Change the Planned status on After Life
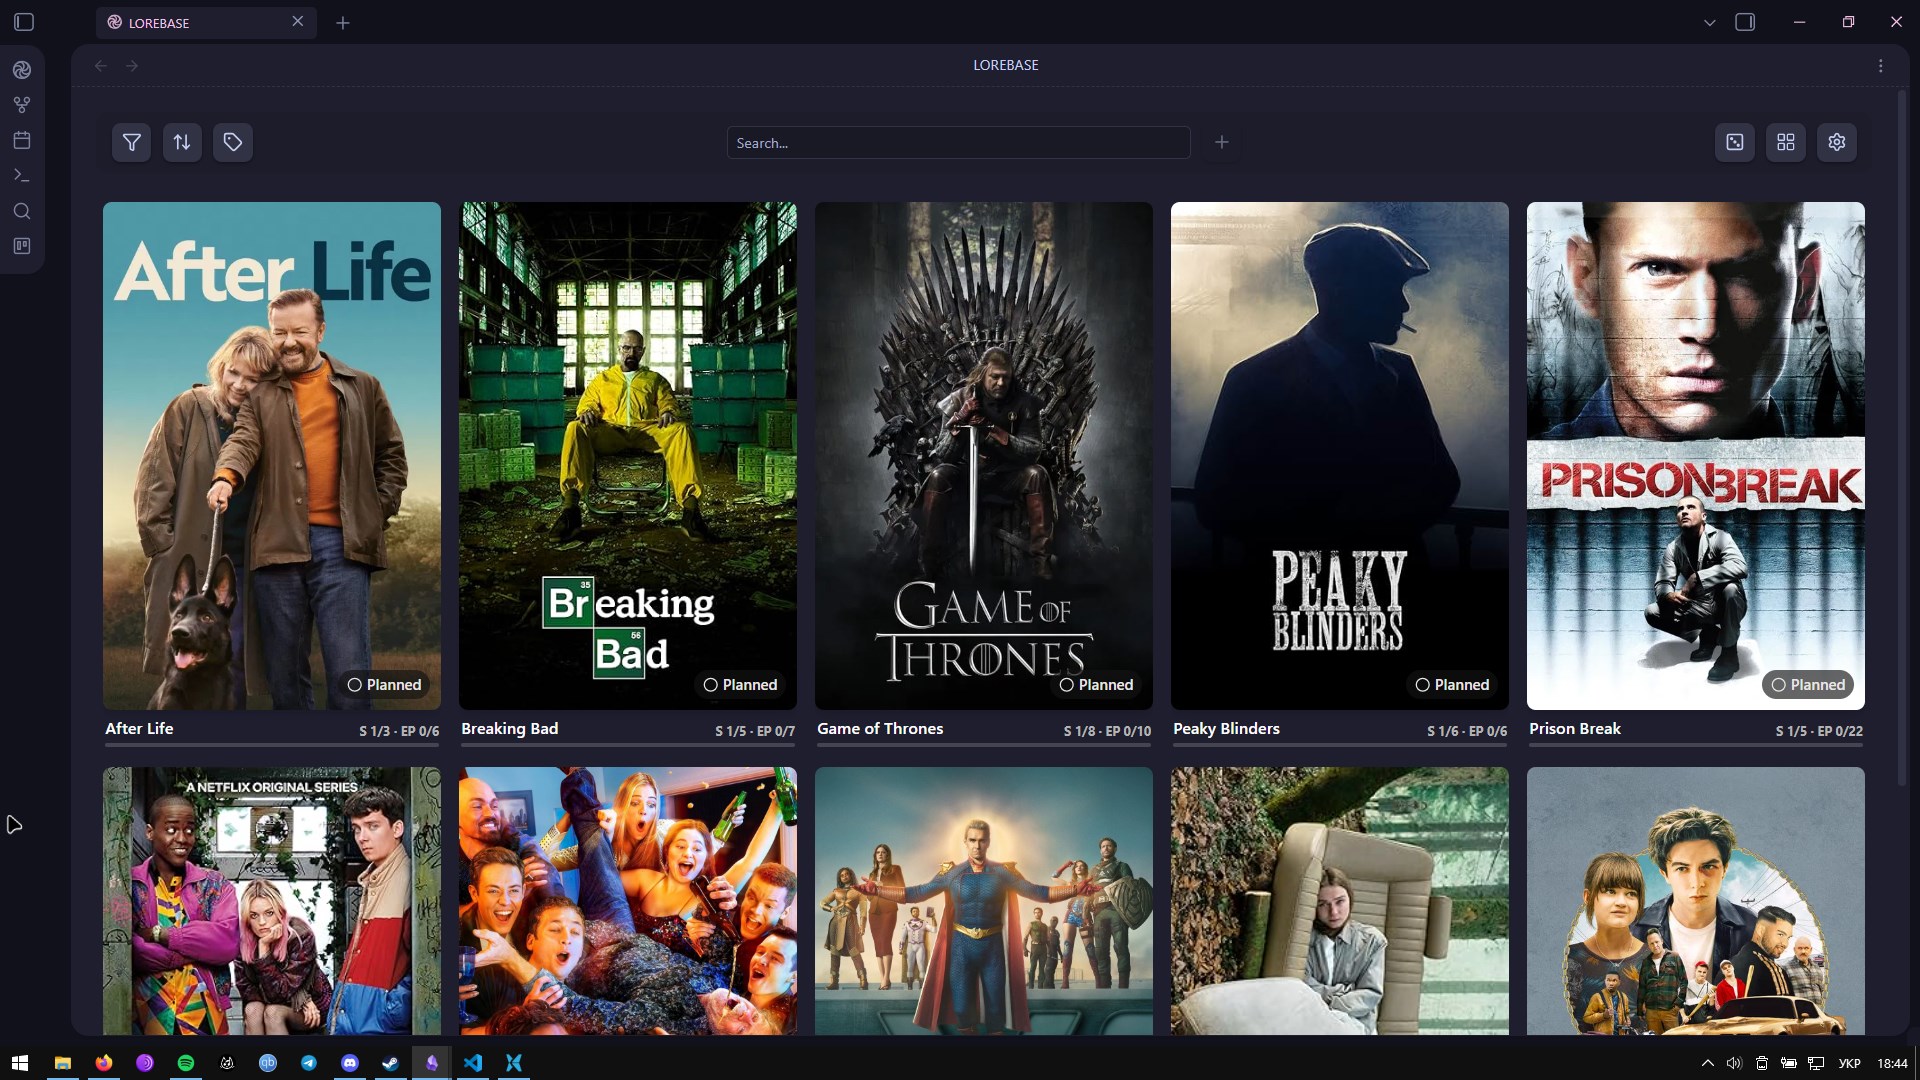 [x=384, y=685]
